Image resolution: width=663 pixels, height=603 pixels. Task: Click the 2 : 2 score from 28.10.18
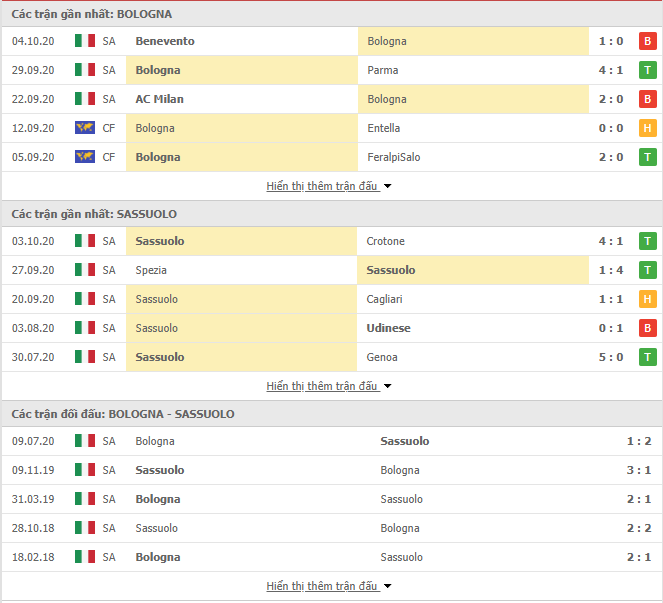[x=638, y=528]
